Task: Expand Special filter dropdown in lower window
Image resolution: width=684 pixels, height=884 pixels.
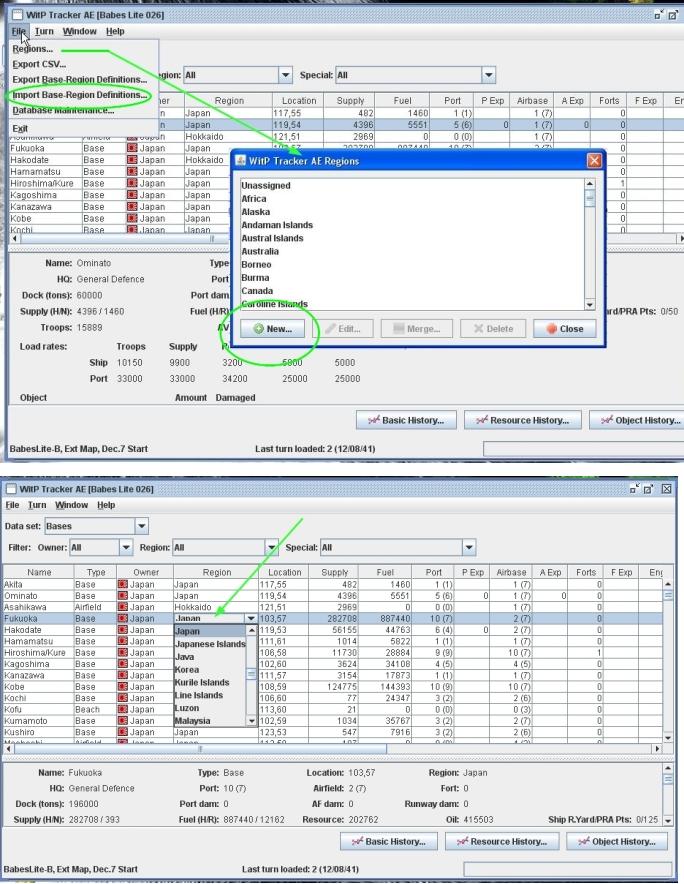Action: (469, 547)
